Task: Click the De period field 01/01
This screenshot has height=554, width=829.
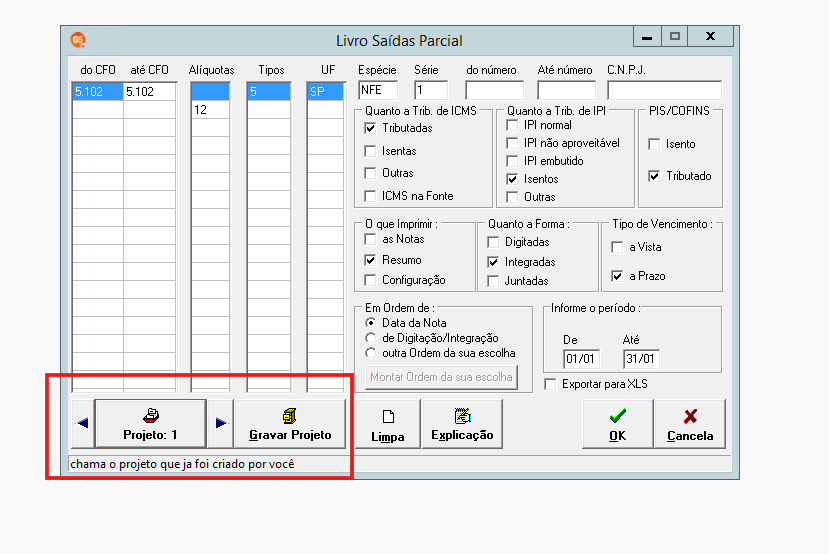Action: click(581, 359)
